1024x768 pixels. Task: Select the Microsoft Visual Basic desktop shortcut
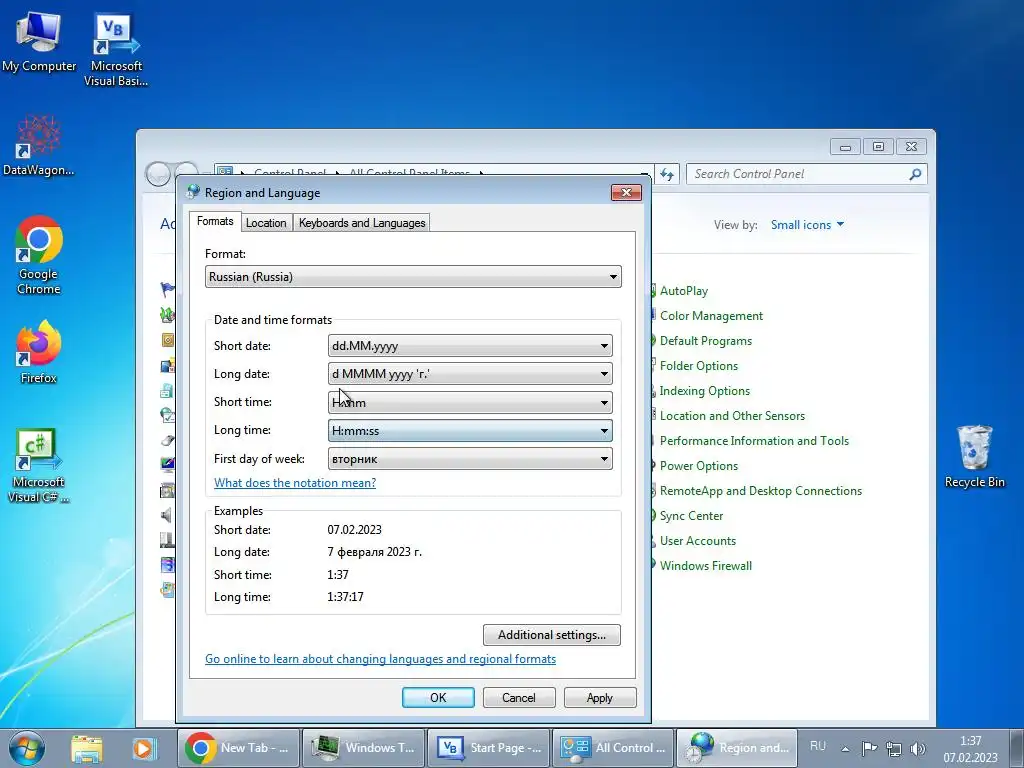pyautogui.click(x=116, y=50)
